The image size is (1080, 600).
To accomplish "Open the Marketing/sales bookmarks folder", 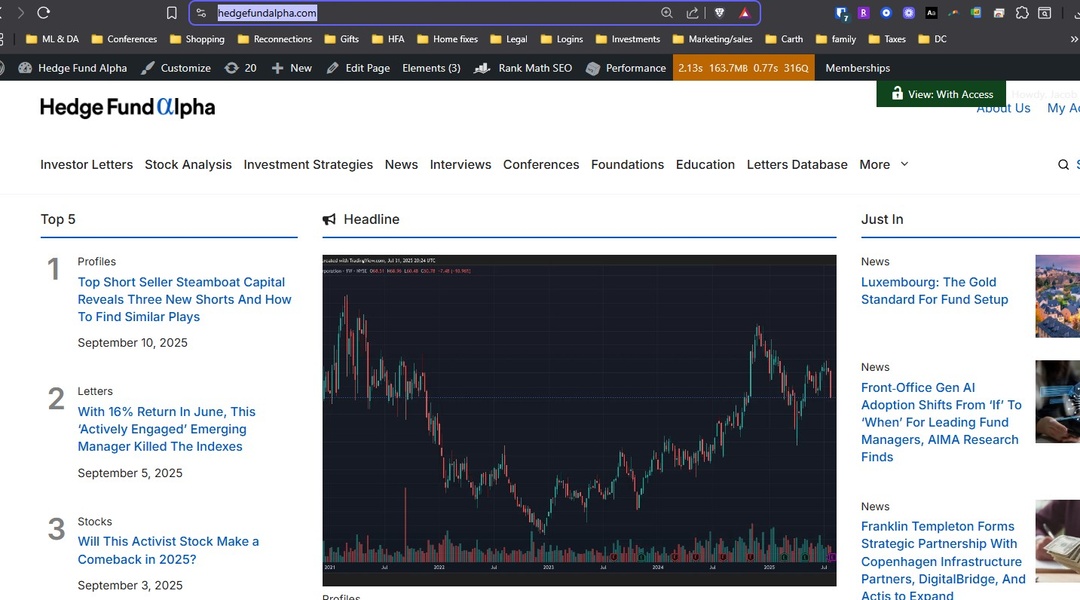I will pyautogui.click(x=712, y=39).
